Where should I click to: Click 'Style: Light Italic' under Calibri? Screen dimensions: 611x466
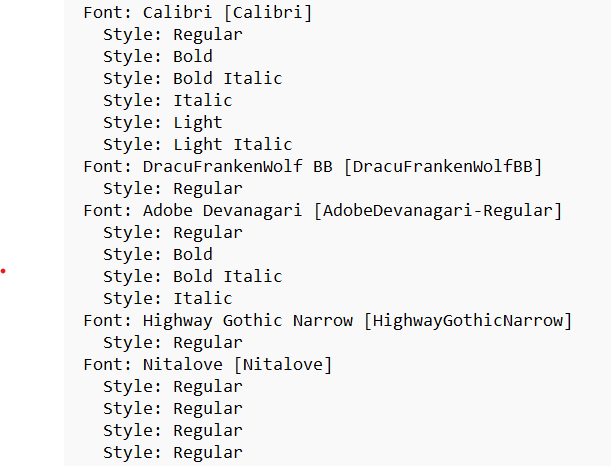[198, 145]
